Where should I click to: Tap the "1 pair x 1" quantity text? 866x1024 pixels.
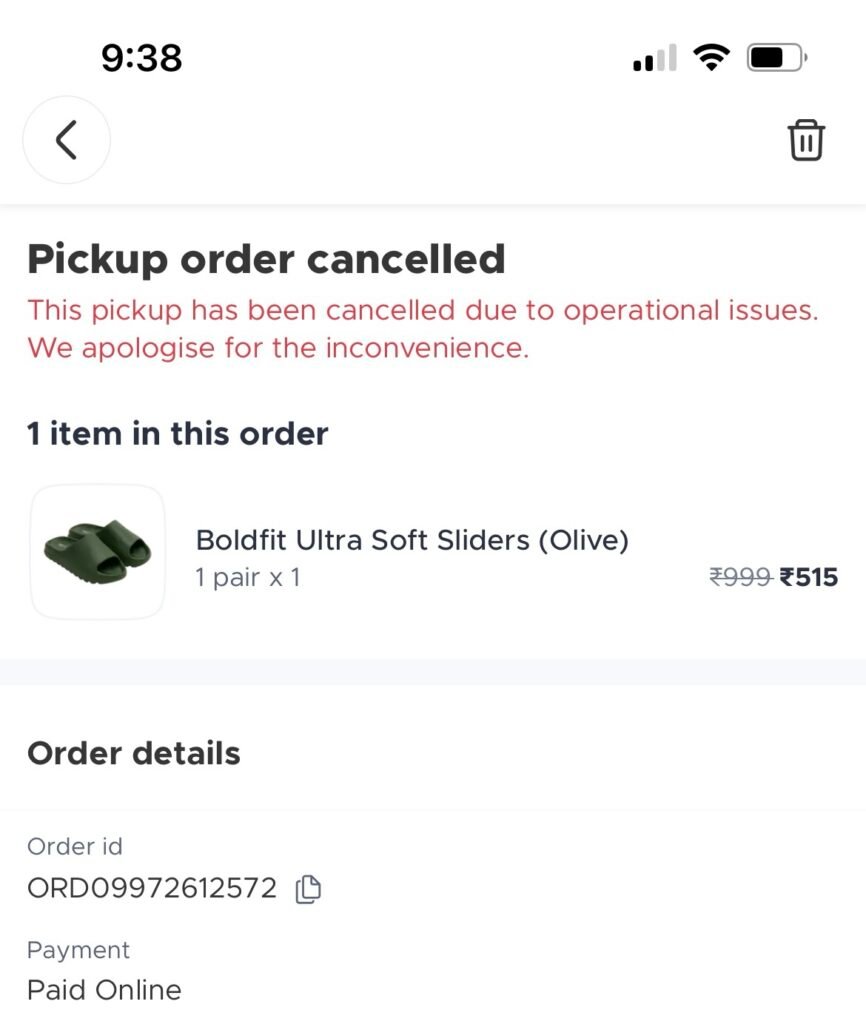click(248, 577)
